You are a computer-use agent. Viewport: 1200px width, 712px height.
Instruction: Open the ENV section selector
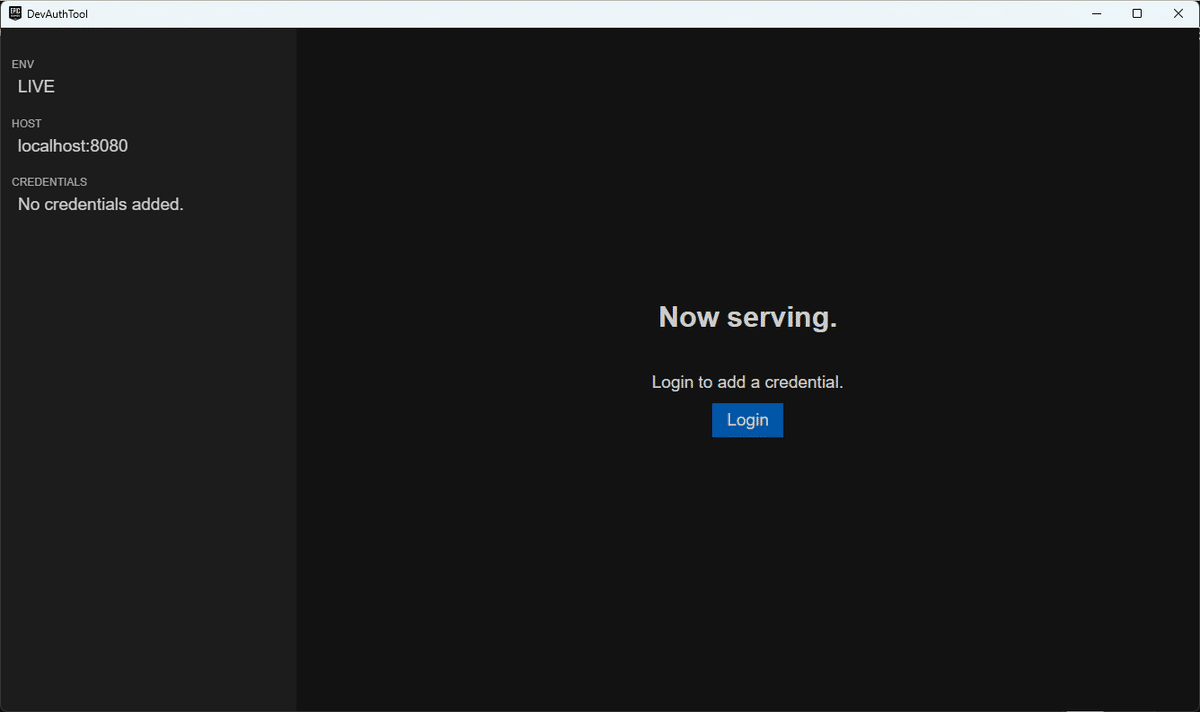pos(22,64)
